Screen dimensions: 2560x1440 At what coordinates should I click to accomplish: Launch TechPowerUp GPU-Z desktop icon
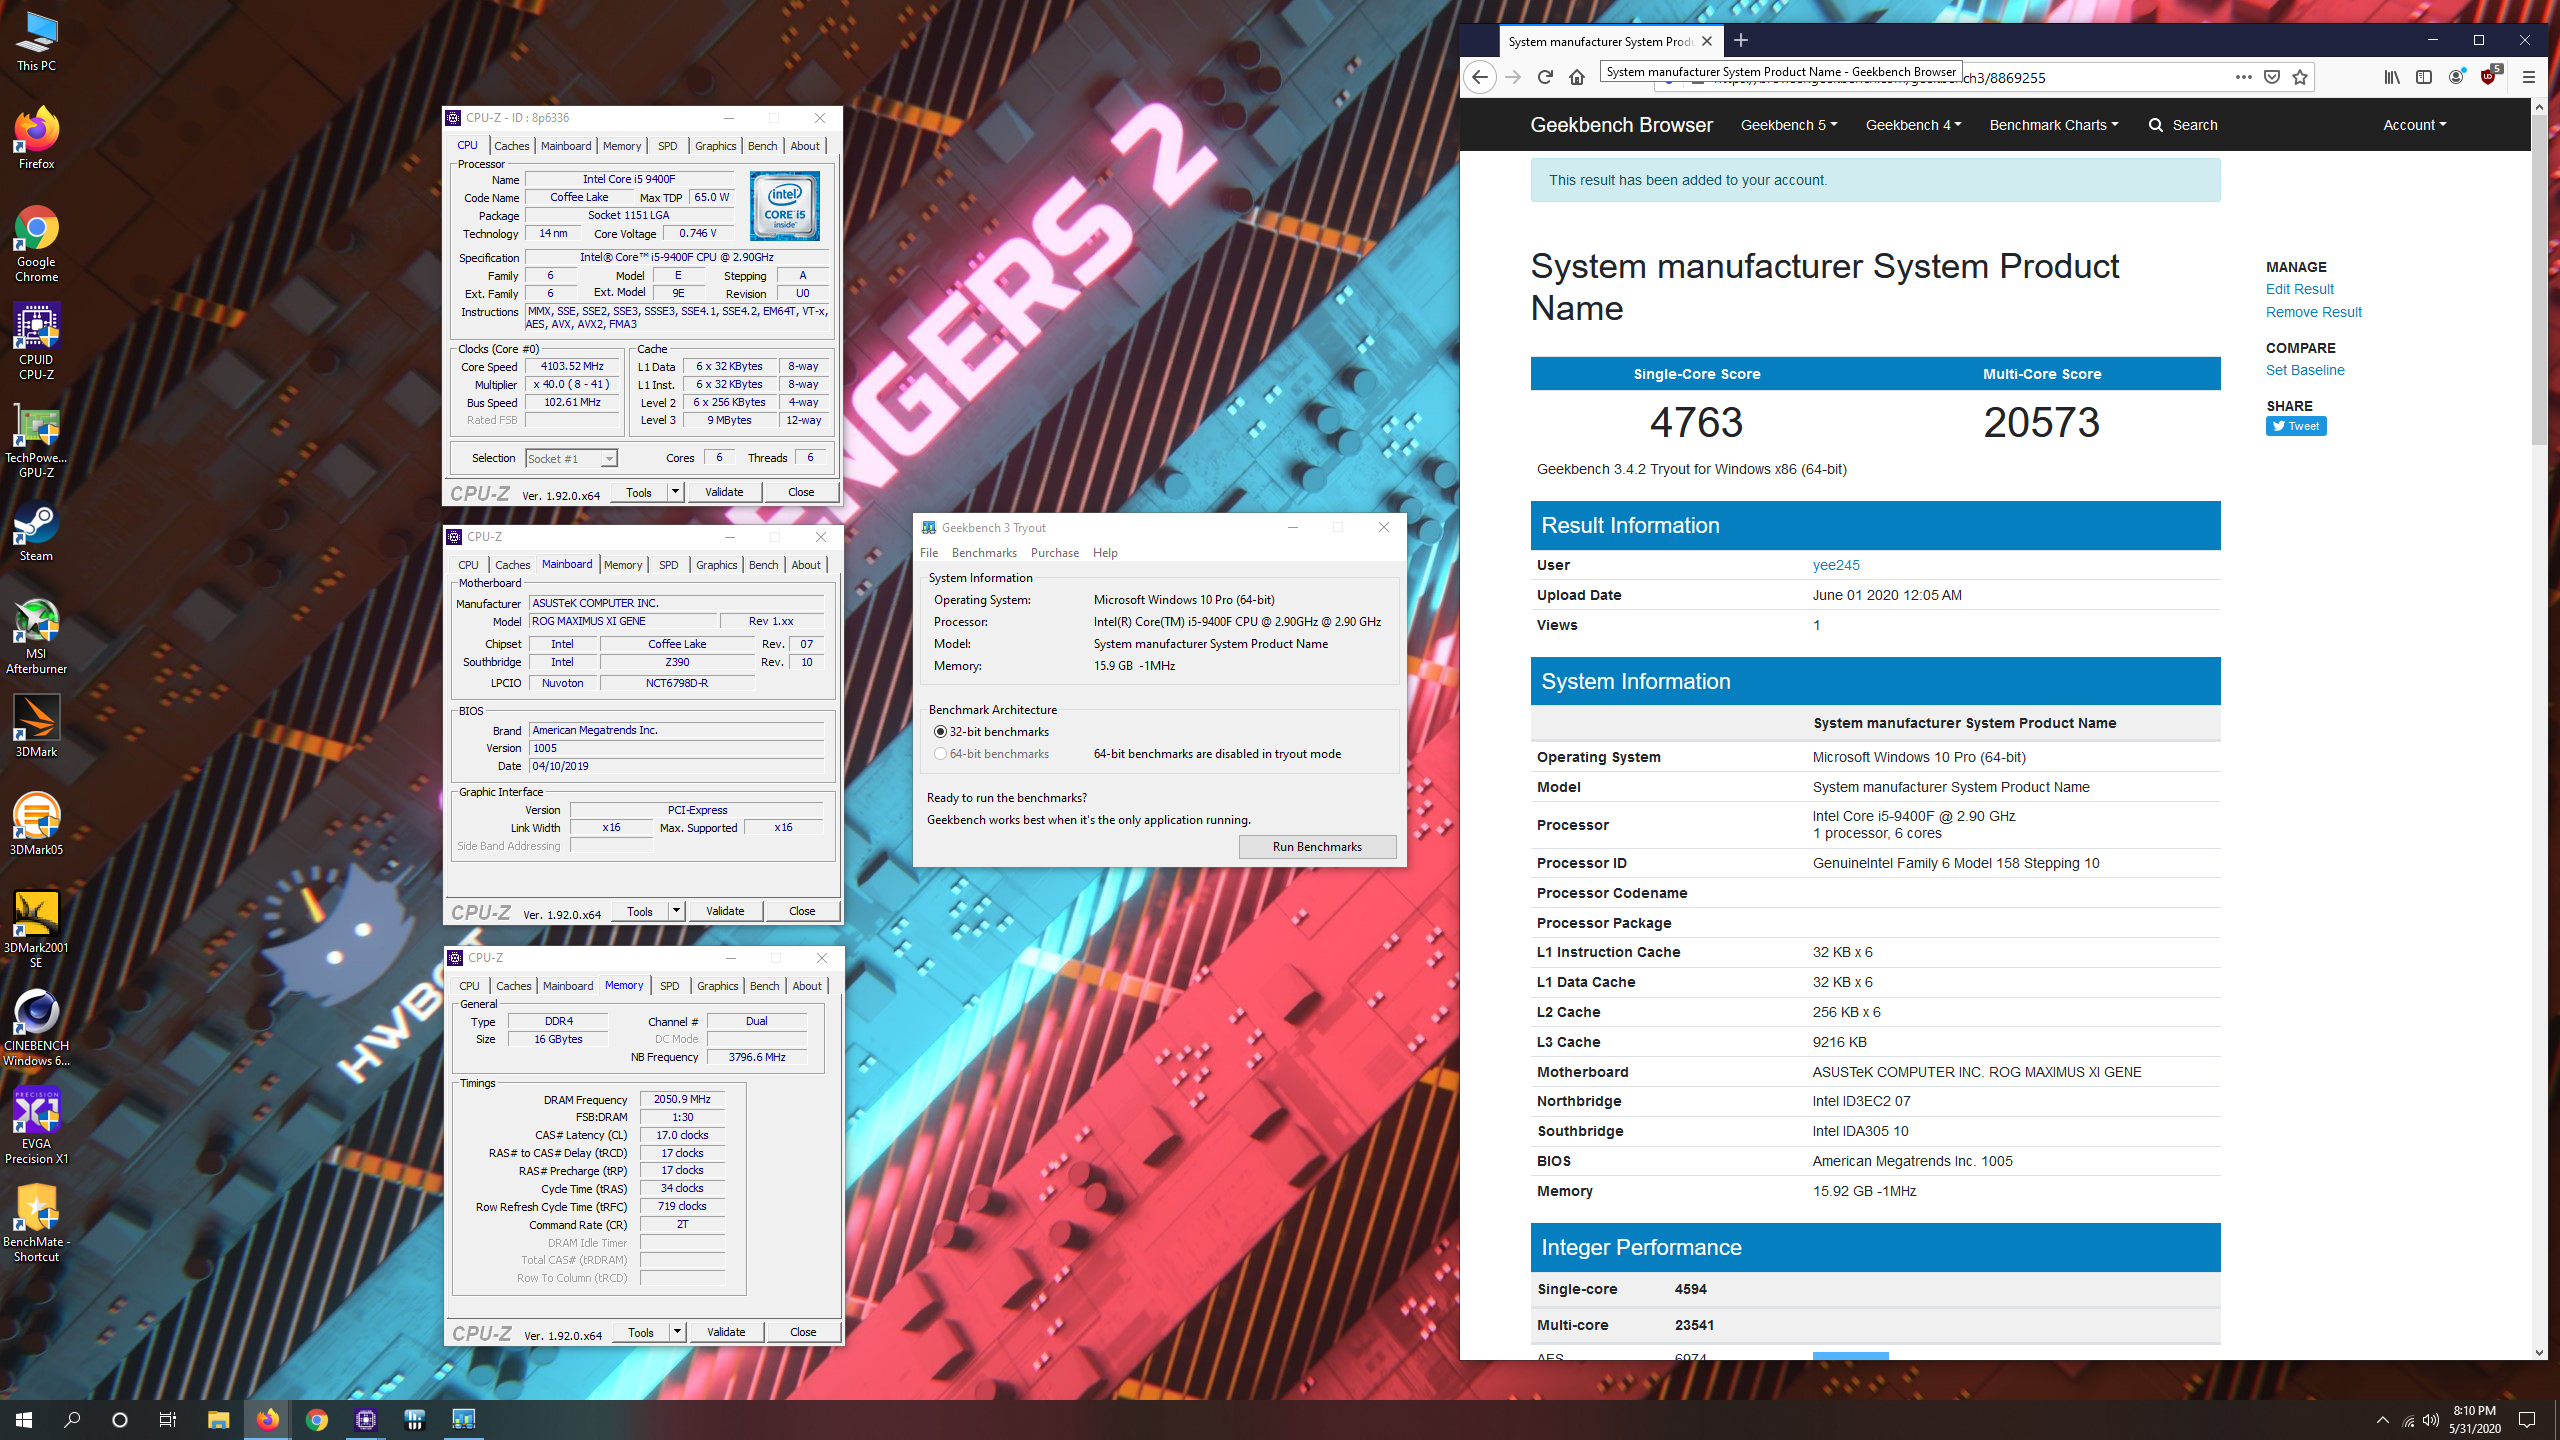point(36,440)
